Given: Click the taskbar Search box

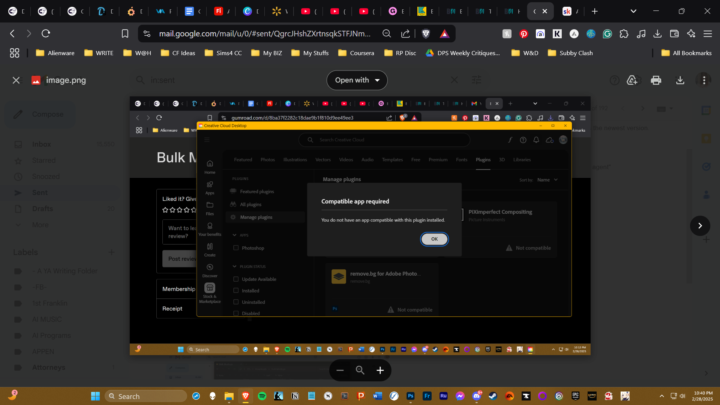Looking at the screenshot, I should pyautogui.click(x=146, y=396).
